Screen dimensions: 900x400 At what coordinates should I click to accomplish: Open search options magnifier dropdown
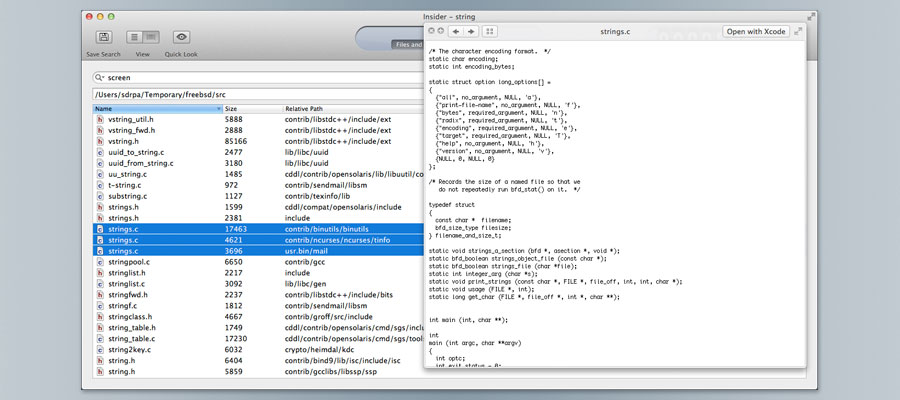click(100, 77)
